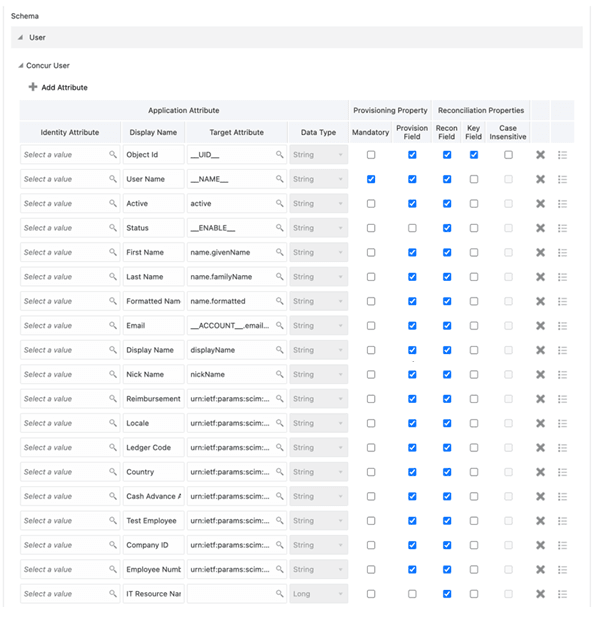Screen dimensions: 596x618
Task: Click the Country identity attribute field
Action: point(70,472)
